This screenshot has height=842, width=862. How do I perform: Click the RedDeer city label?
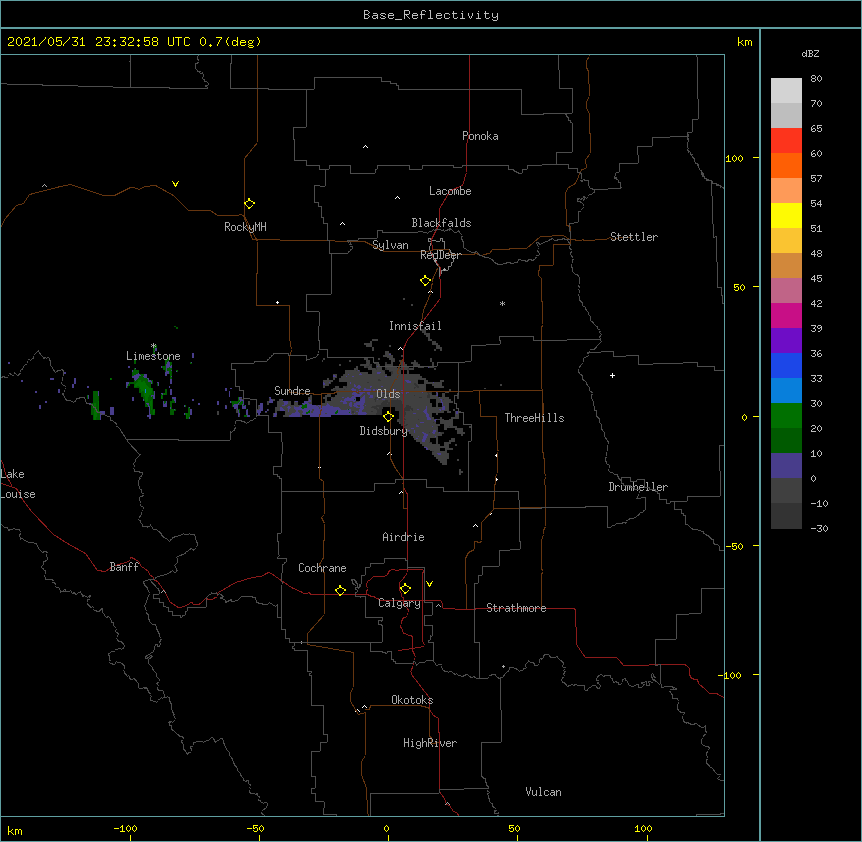[440, 255]
